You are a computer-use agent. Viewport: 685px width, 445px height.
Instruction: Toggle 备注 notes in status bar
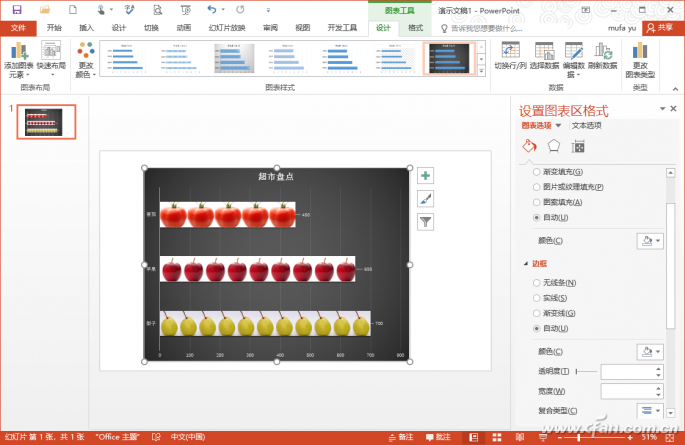coord(401,437)
